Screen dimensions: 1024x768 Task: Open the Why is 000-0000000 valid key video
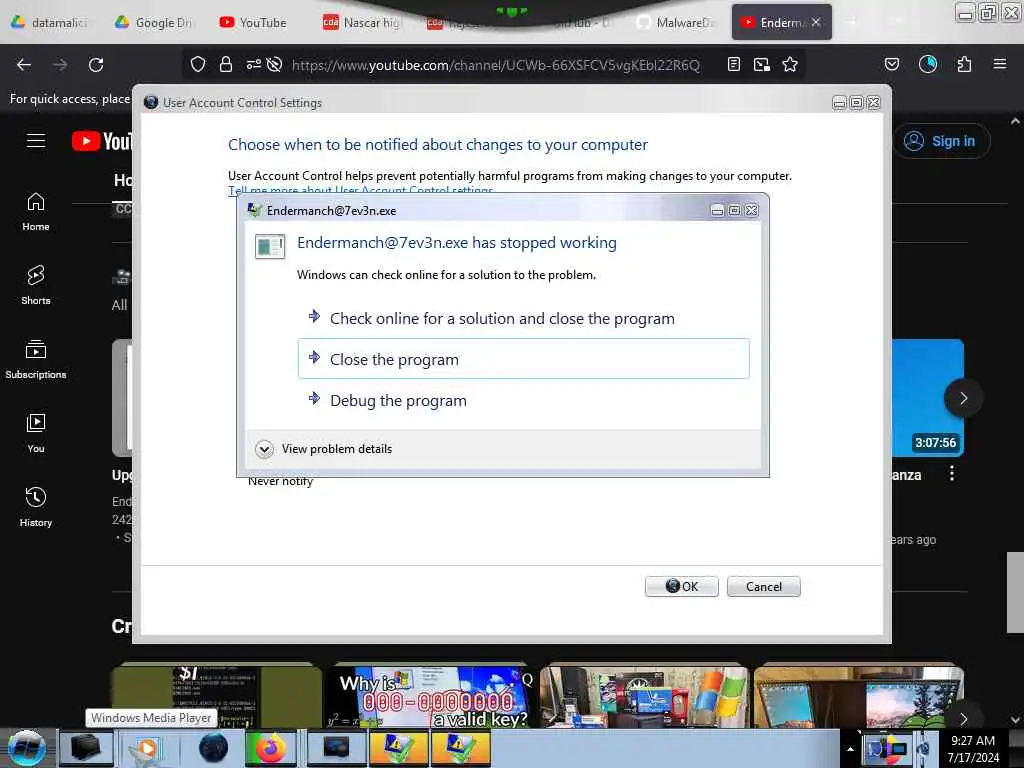(x=431, y=696)
